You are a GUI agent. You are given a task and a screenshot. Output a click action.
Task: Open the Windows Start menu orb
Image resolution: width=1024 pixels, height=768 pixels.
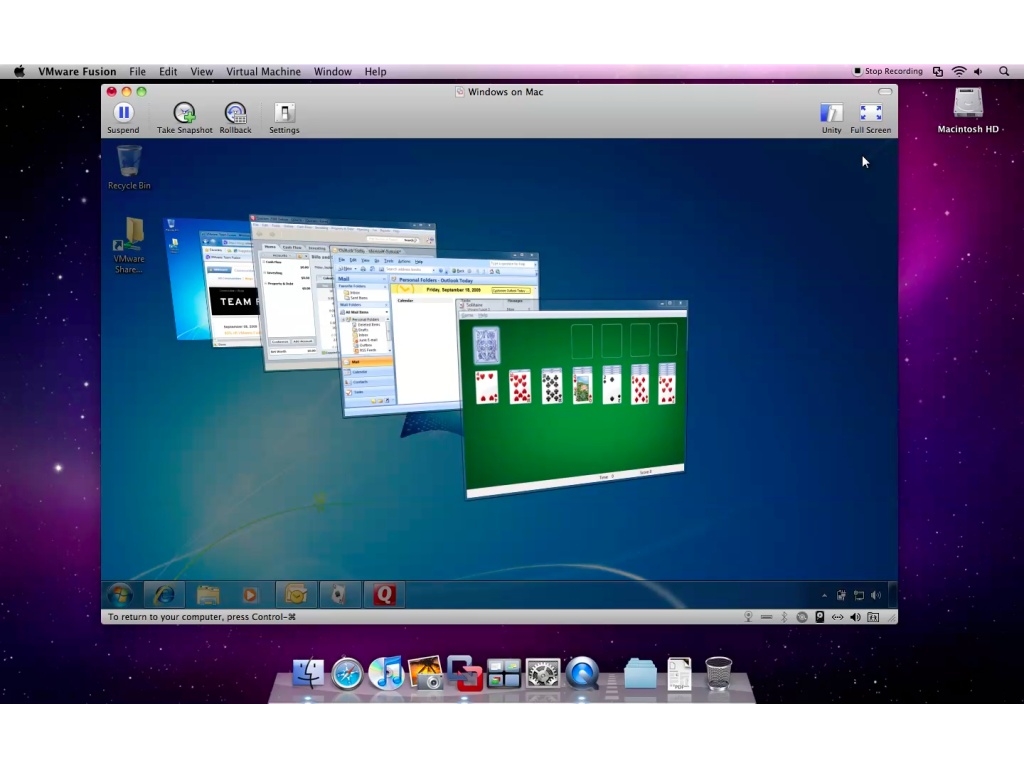(120, 595)
